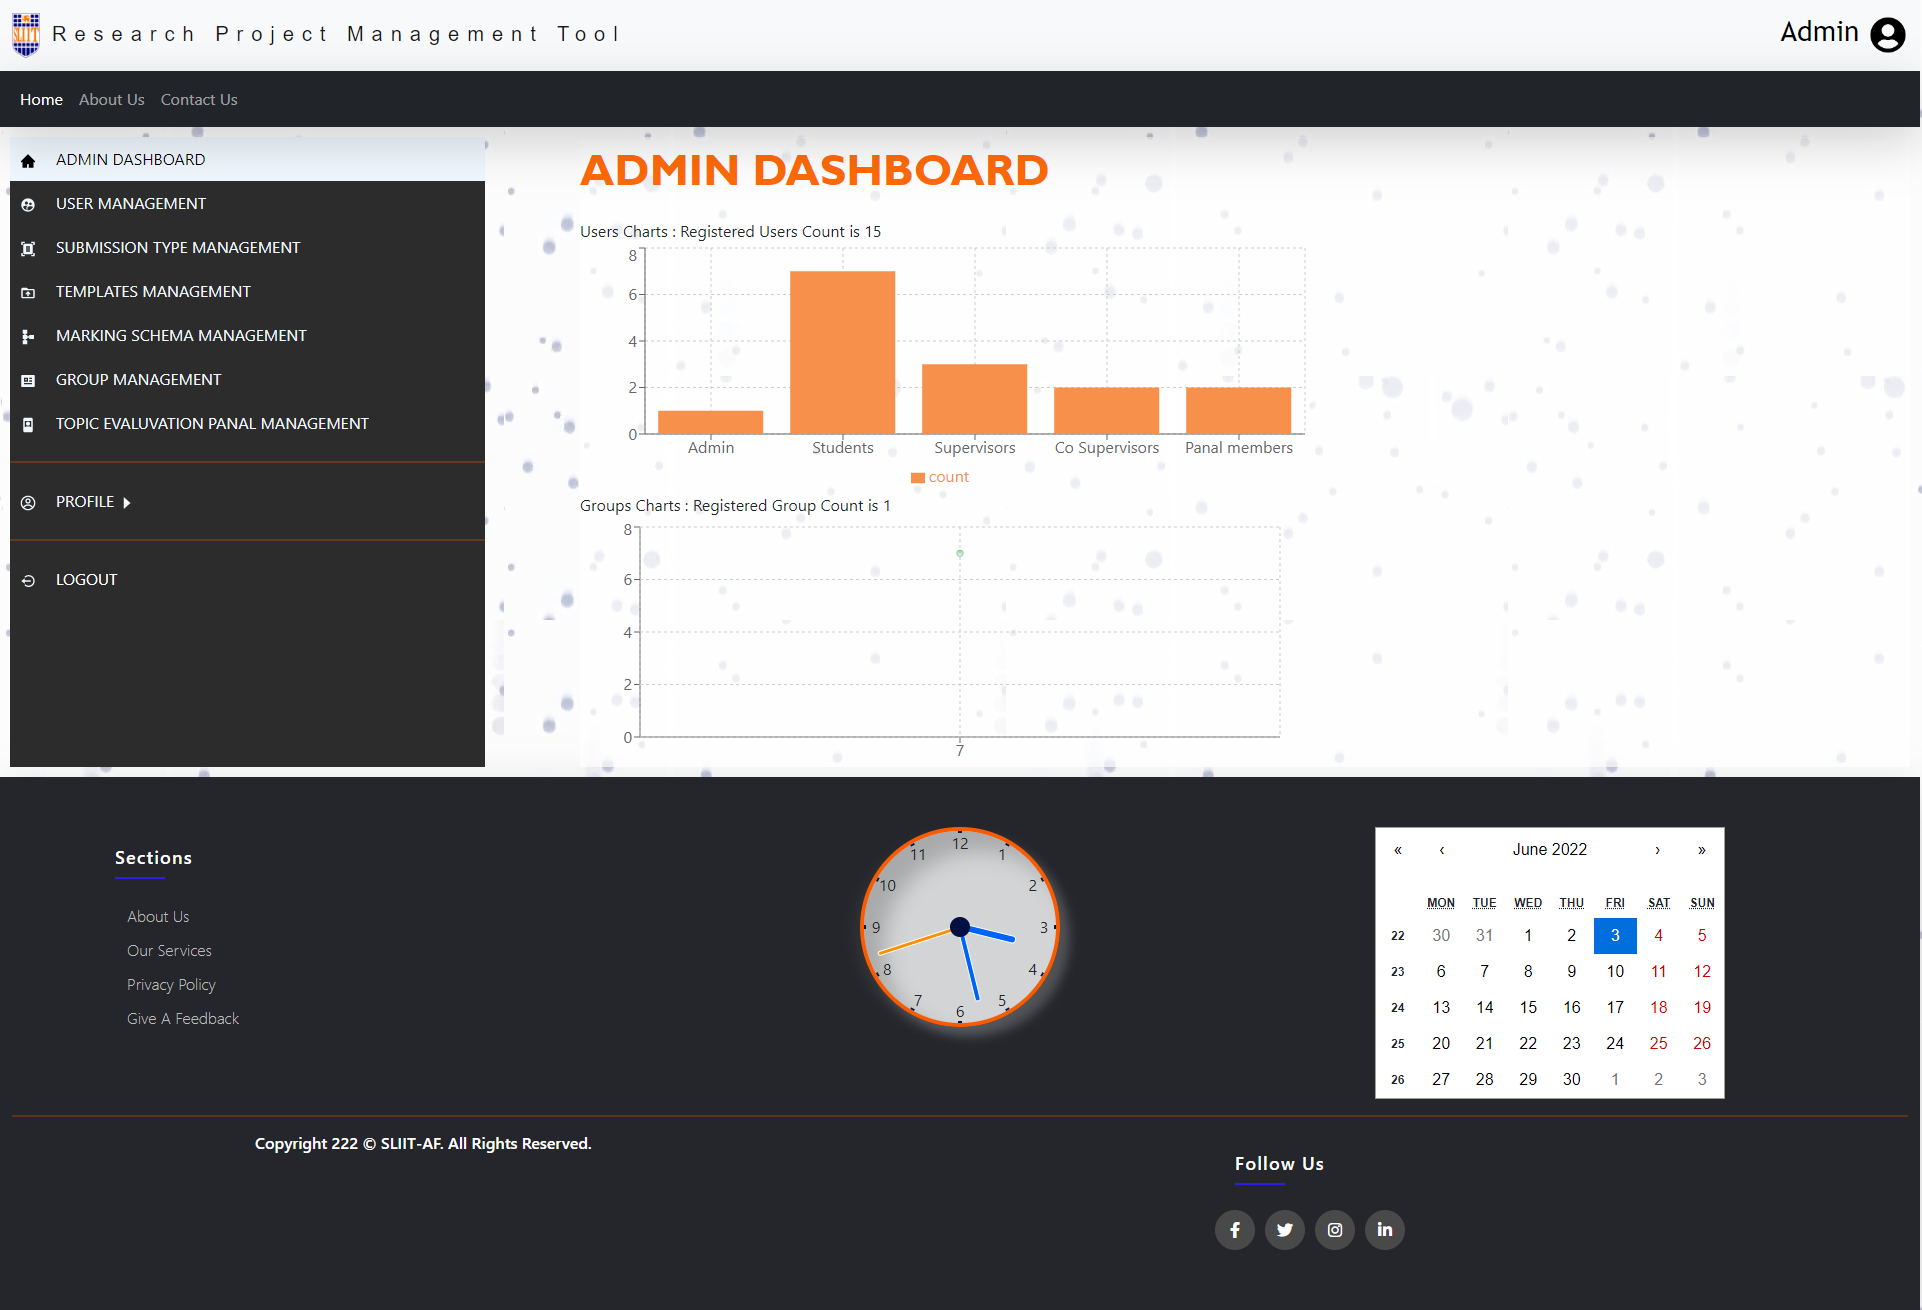Open the Facebook social icon
The width and height of the screenshot is (1922, 1310).
[1235, 1230]
